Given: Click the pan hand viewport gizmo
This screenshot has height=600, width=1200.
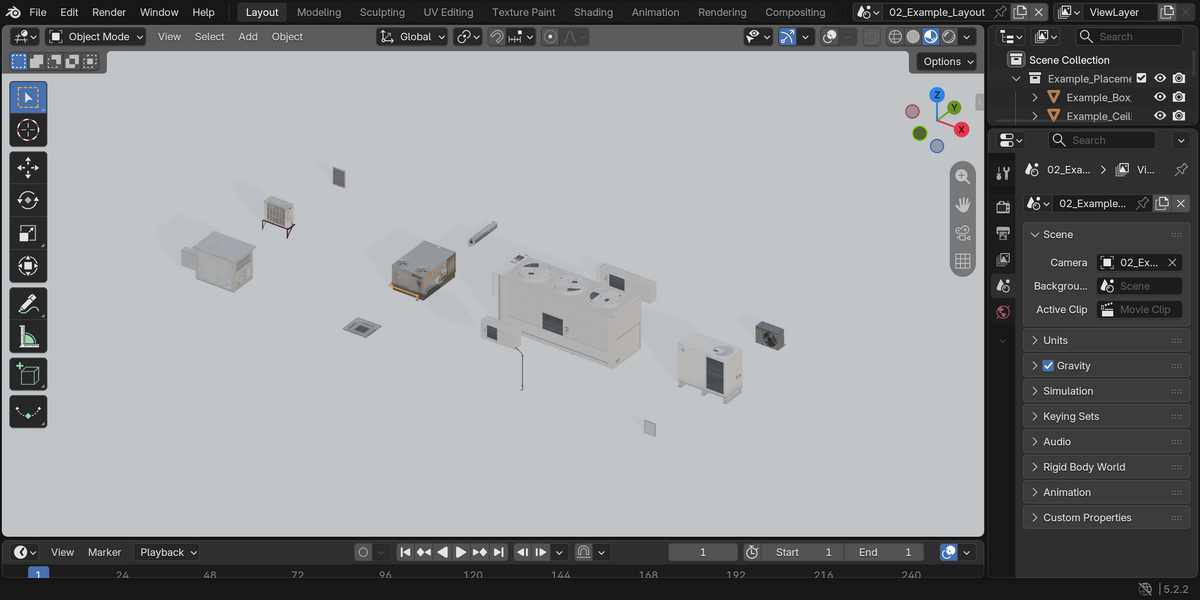Looking at the screenshot, I should click(x=962, y=204).
